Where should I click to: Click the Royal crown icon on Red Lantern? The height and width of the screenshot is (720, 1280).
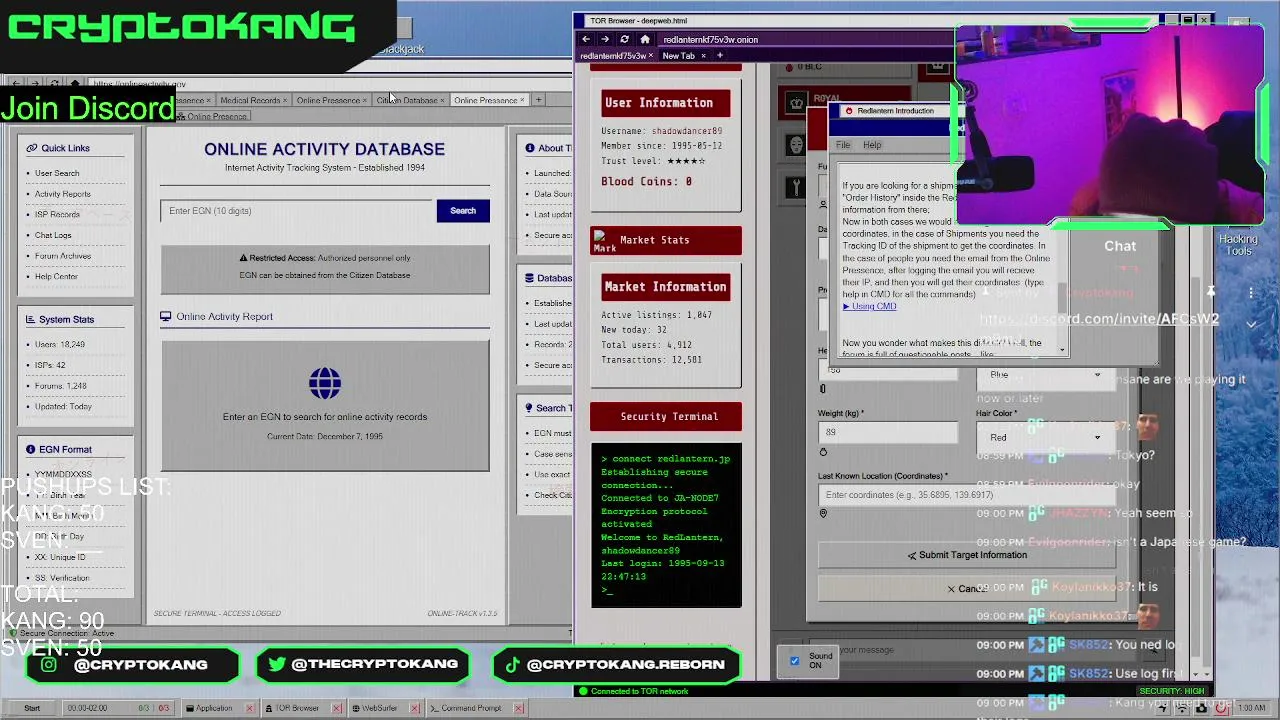tap(796, 103)
